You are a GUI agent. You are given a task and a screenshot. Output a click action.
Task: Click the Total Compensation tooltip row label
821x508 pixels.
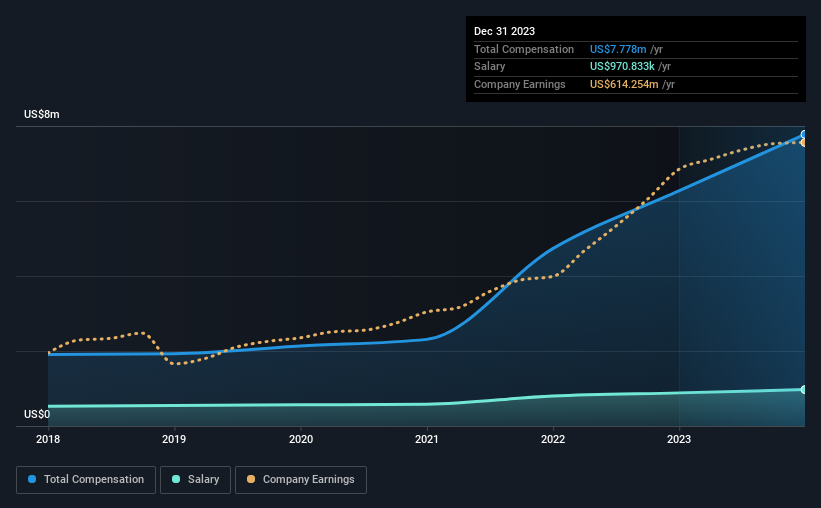click(524, 49)
